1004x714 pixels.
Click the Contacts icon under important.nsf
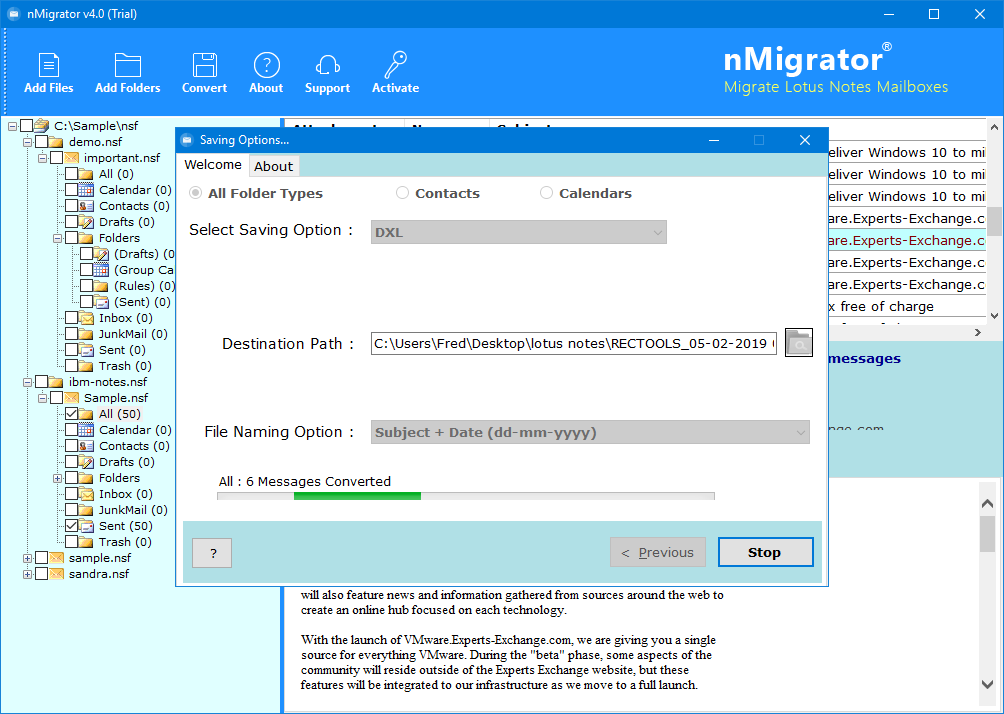[x=86, y=206]
